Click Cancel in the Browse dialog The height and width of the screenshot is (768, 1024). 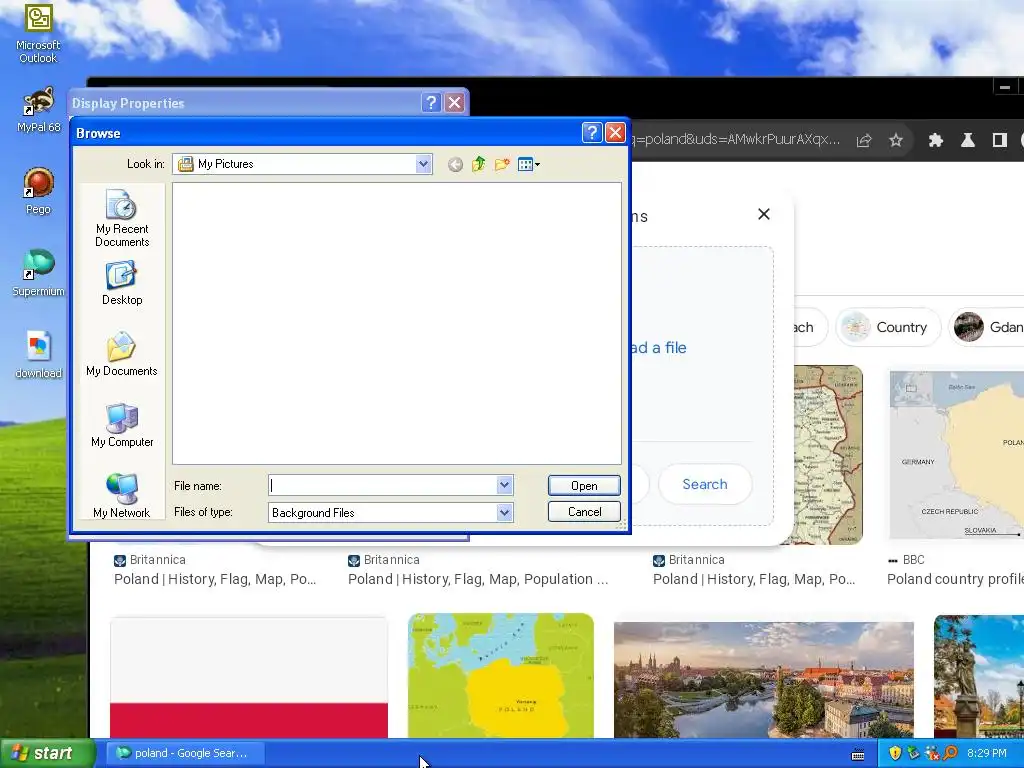coord(584,511)
